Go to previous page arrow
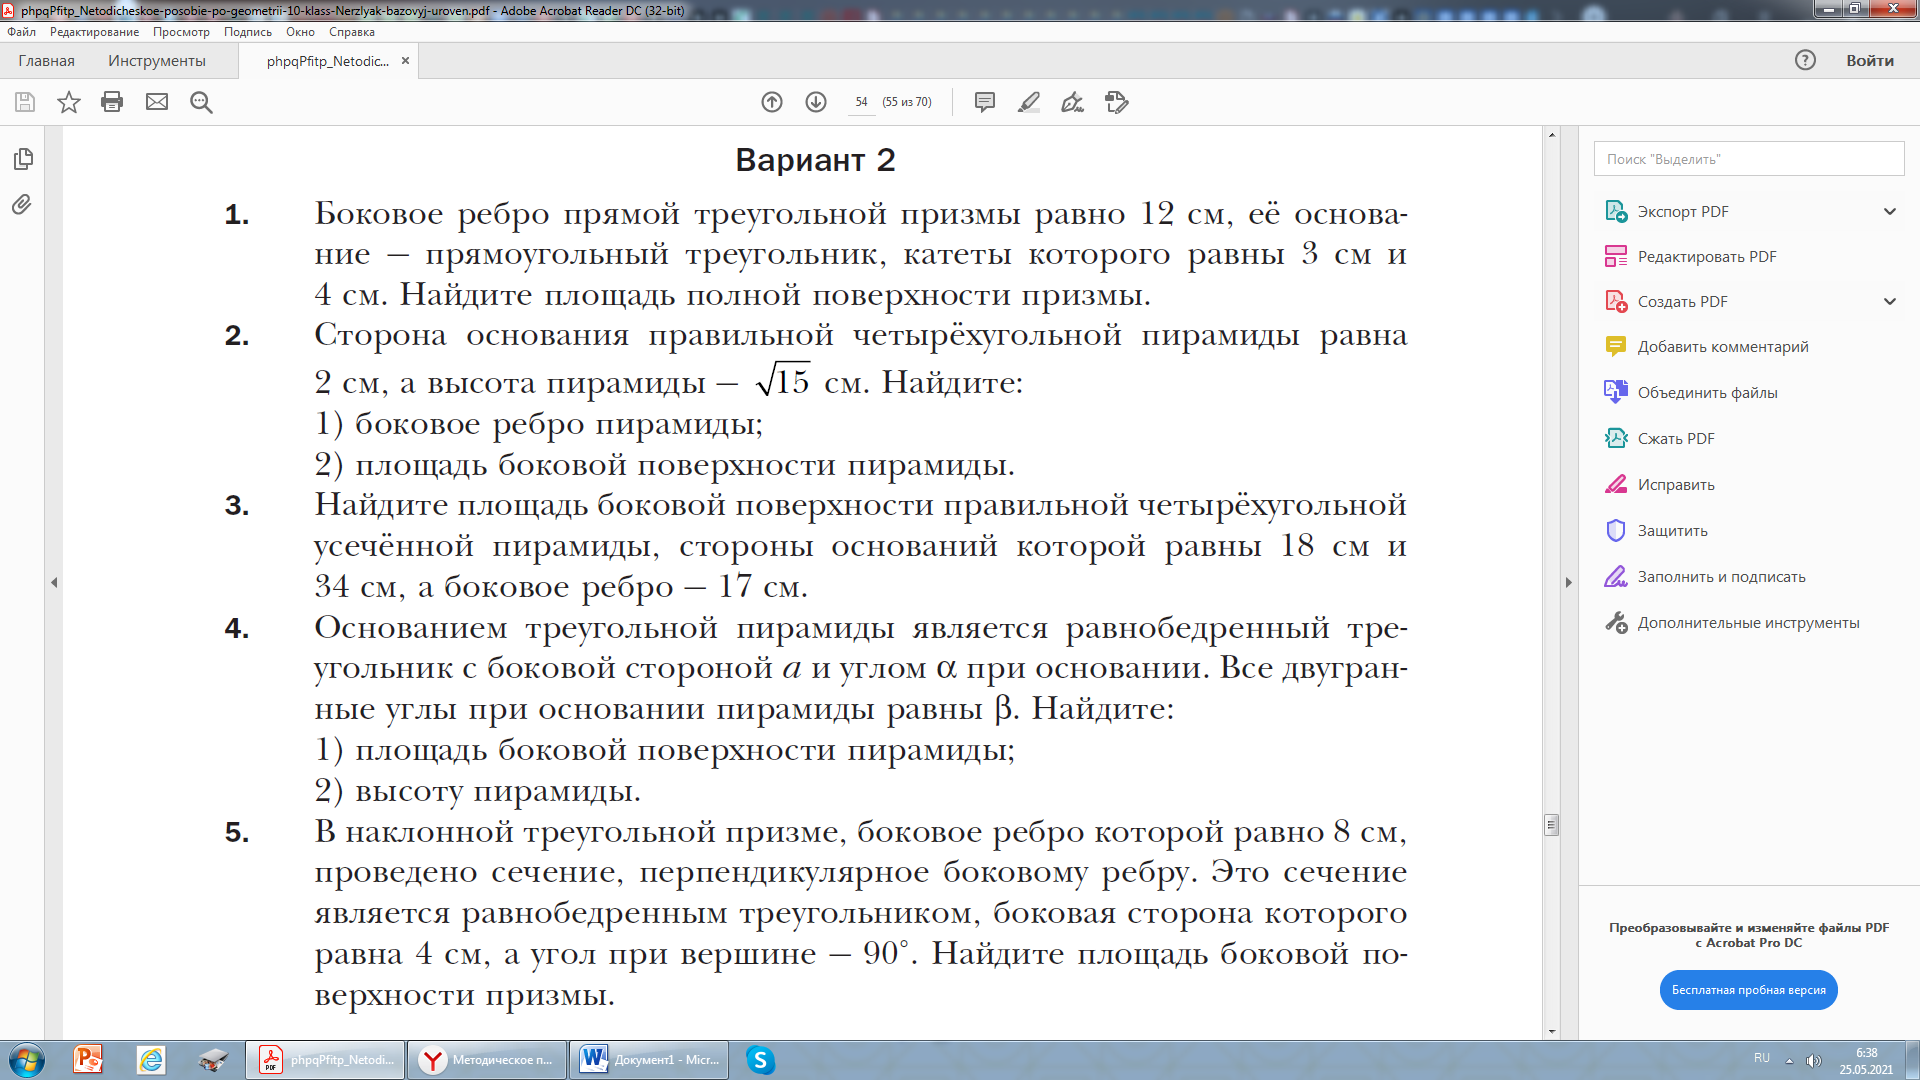The height and width of the screenshot is (1080, 1920). tap(772, 102)
